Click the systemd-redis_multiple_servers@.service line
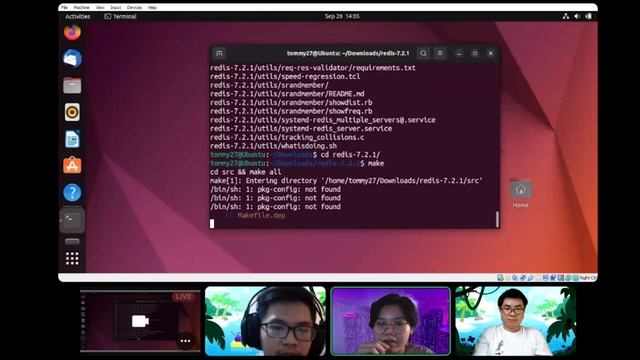 [322, 120]
